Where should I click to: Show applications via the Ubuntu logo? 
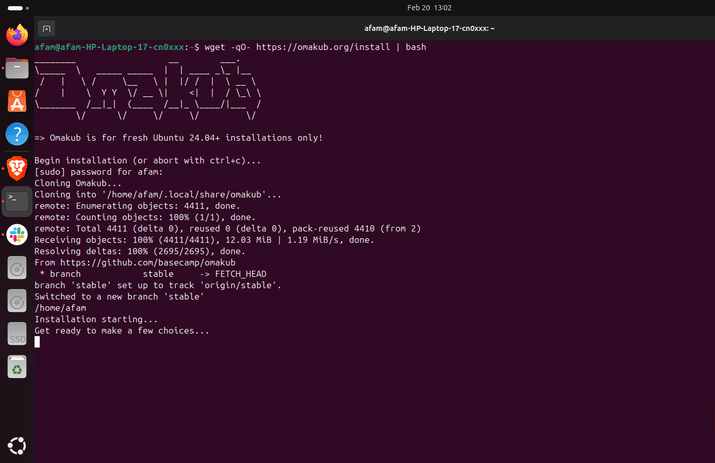17,446
